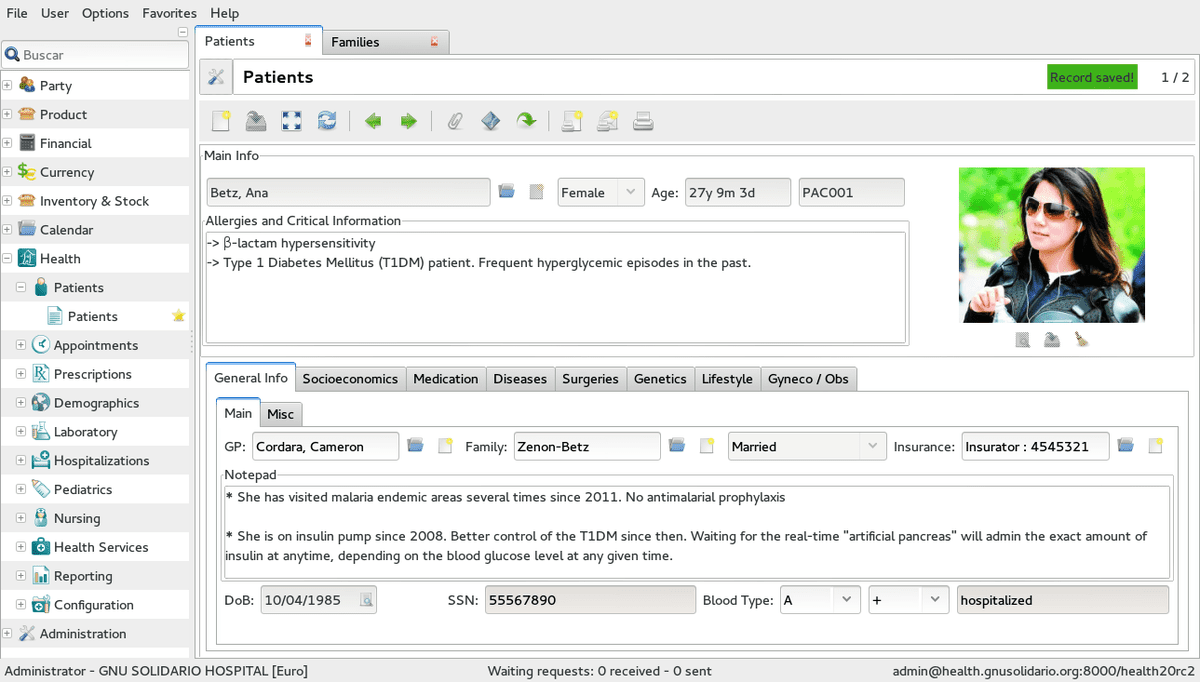Expand the Laboratory tree node
1200x682 pixels.
tap(21, 432)
